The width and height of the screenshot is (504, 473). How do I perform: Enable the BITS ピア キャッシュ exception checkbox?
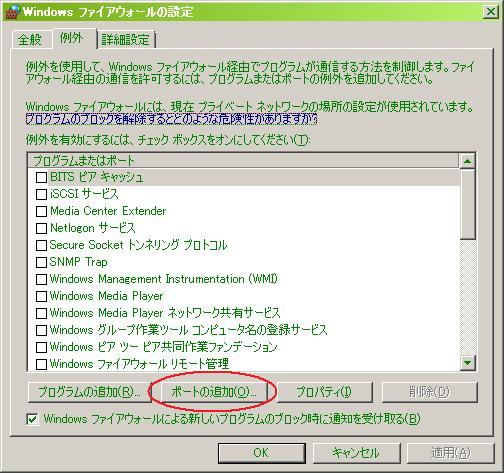tap(41, 177)
